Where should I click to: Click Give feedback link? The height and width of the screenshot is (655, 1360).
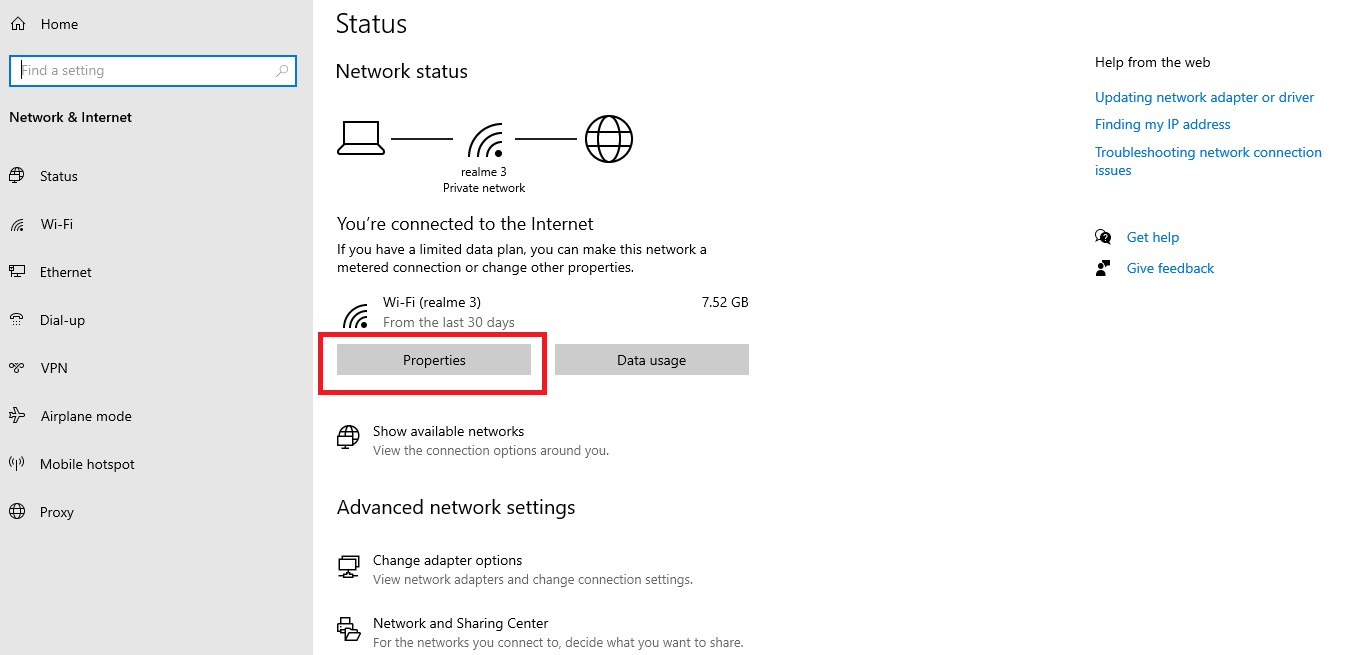tap(1170, 268)
